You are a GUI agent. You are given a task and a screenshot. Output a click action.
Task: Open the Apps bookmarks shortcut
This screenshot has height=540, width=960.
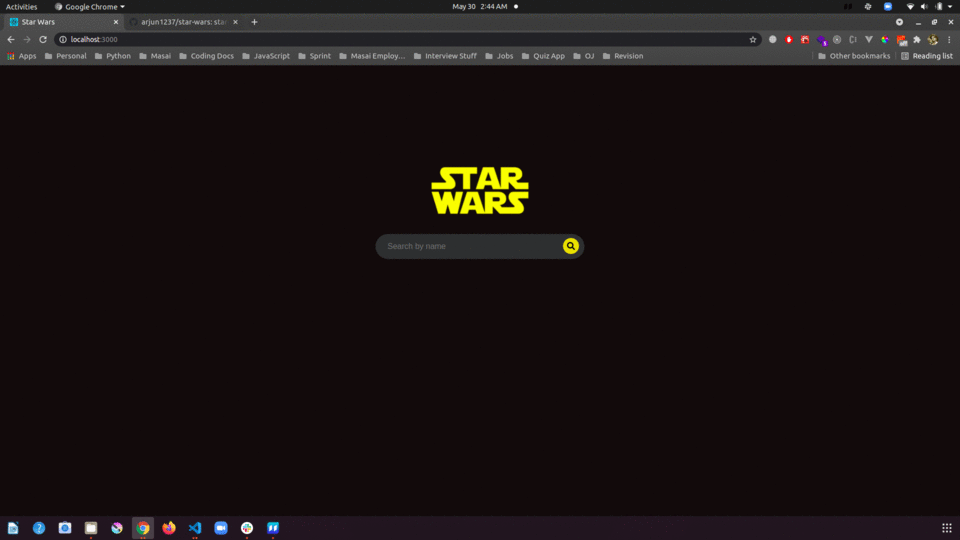pos(21,56)
